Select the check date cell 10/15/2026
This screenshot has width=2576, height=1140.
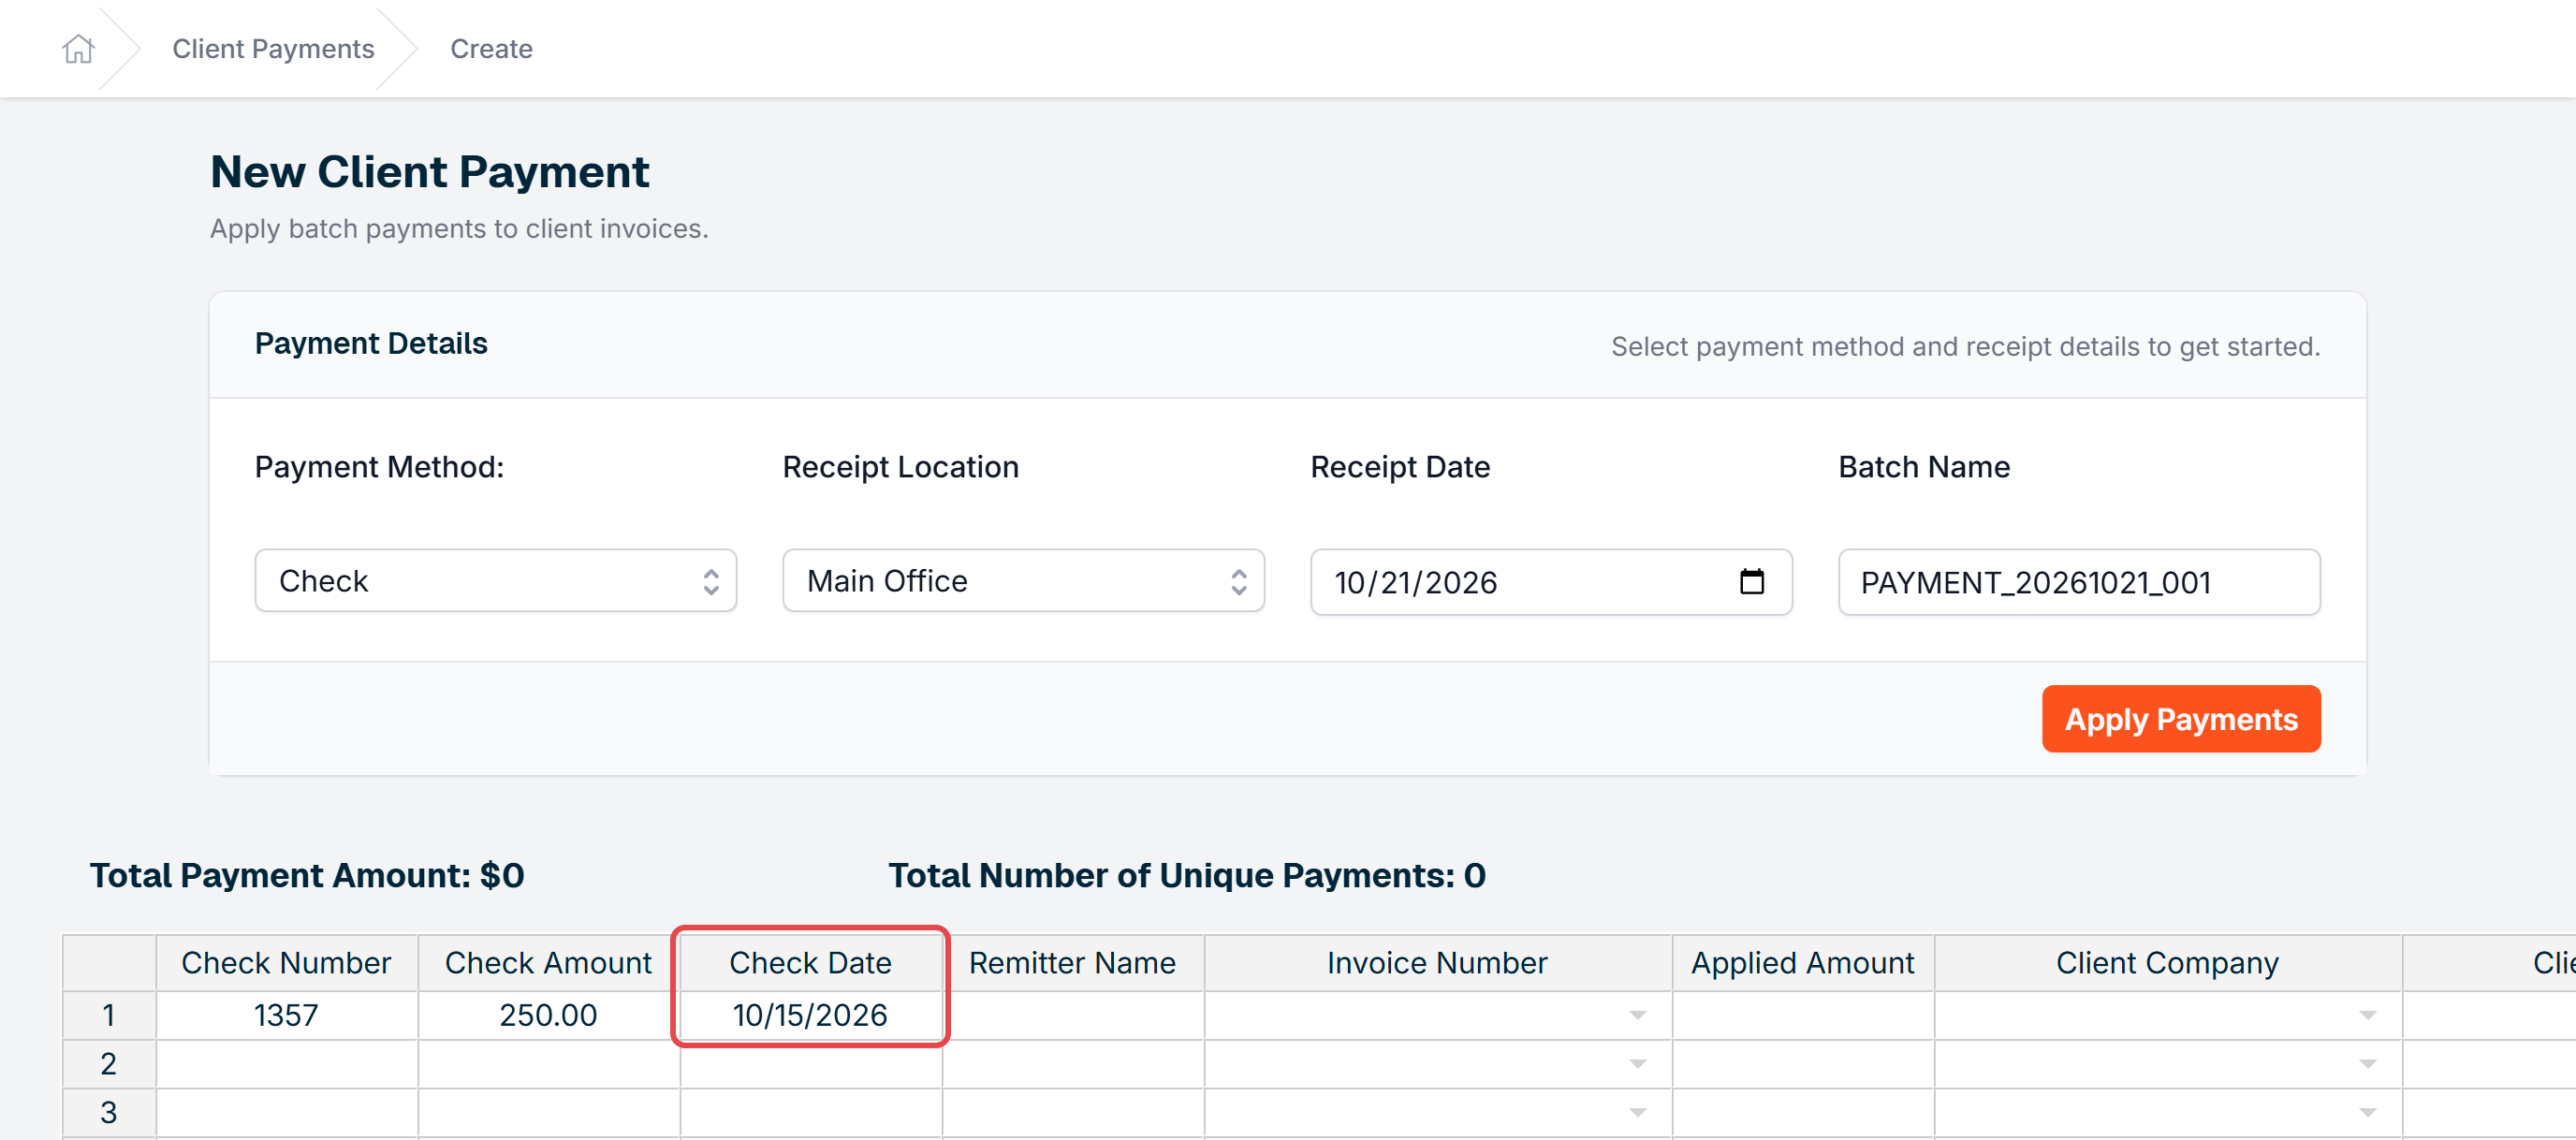click(810, 1015)
